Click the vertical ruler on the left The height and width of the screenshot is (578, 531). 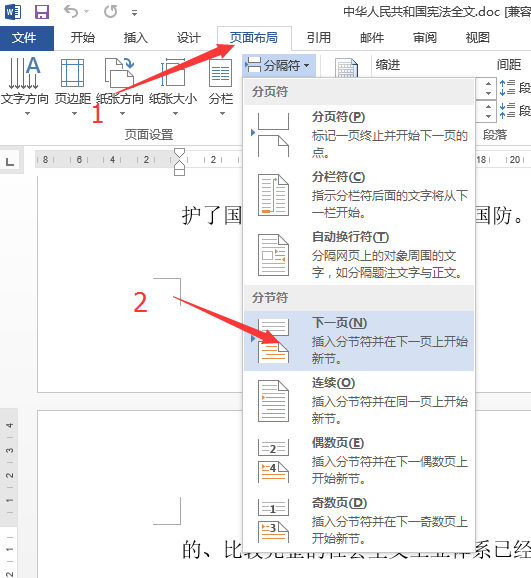9,493
